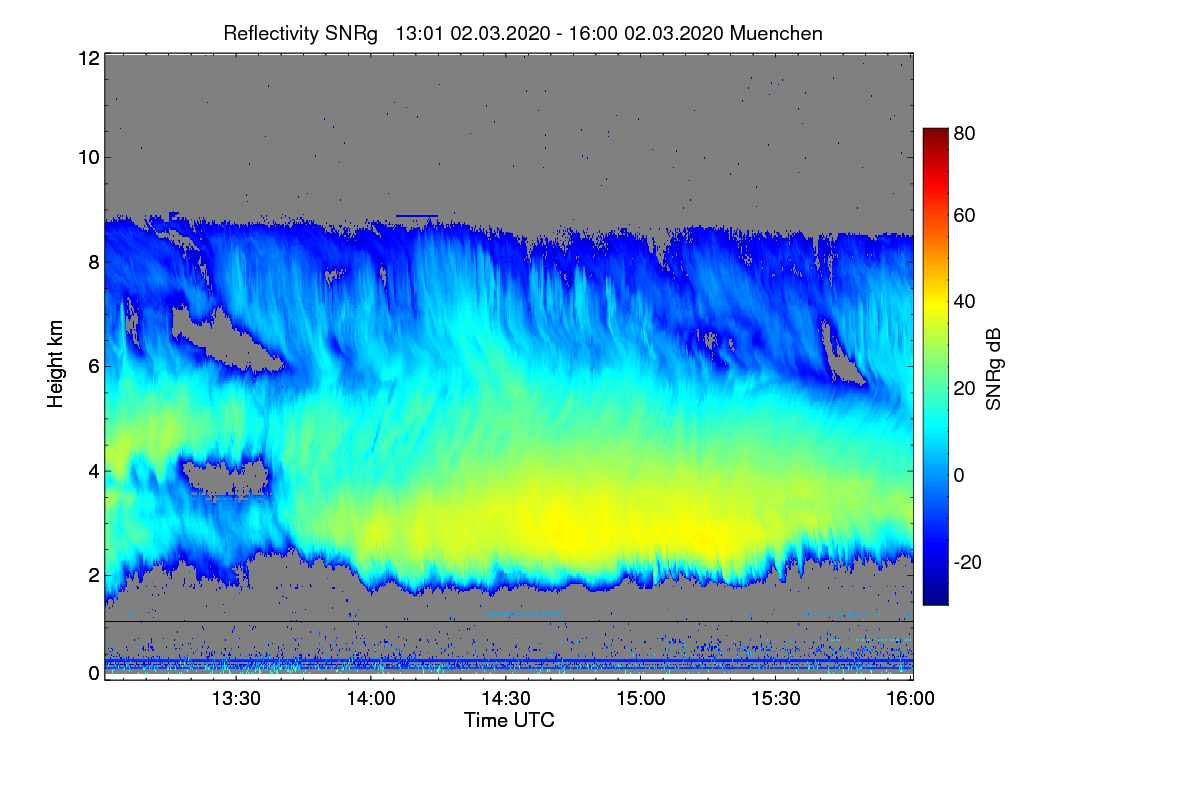Viewport: 1200px width, 800px height.
Task: Click the 6 height axis tick label
Action: (93, 366)
